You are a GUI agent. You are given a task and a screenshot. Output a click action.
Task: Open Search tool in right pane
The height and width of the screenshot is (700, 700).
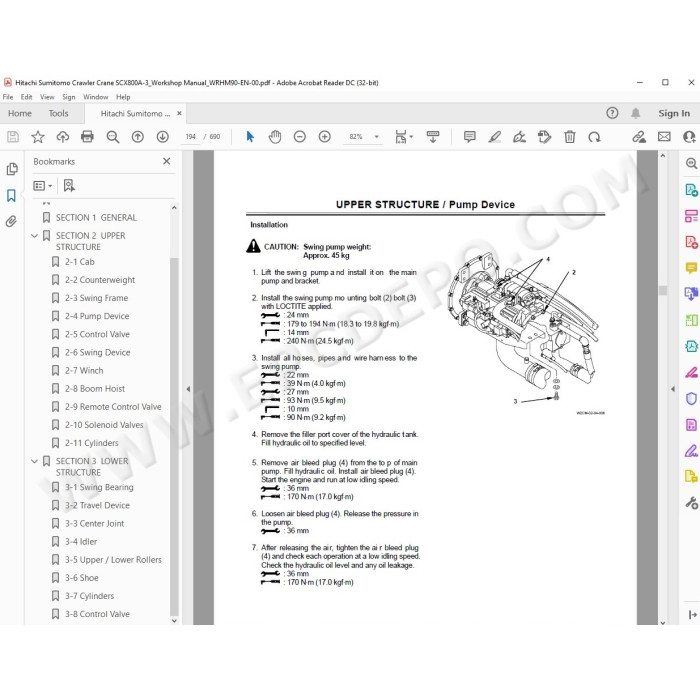[691, 163]
